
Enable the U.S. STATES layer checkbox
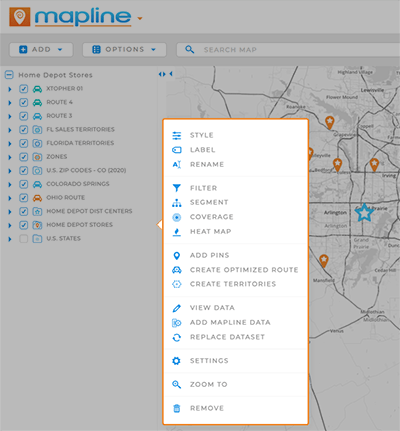click(23, 239)
